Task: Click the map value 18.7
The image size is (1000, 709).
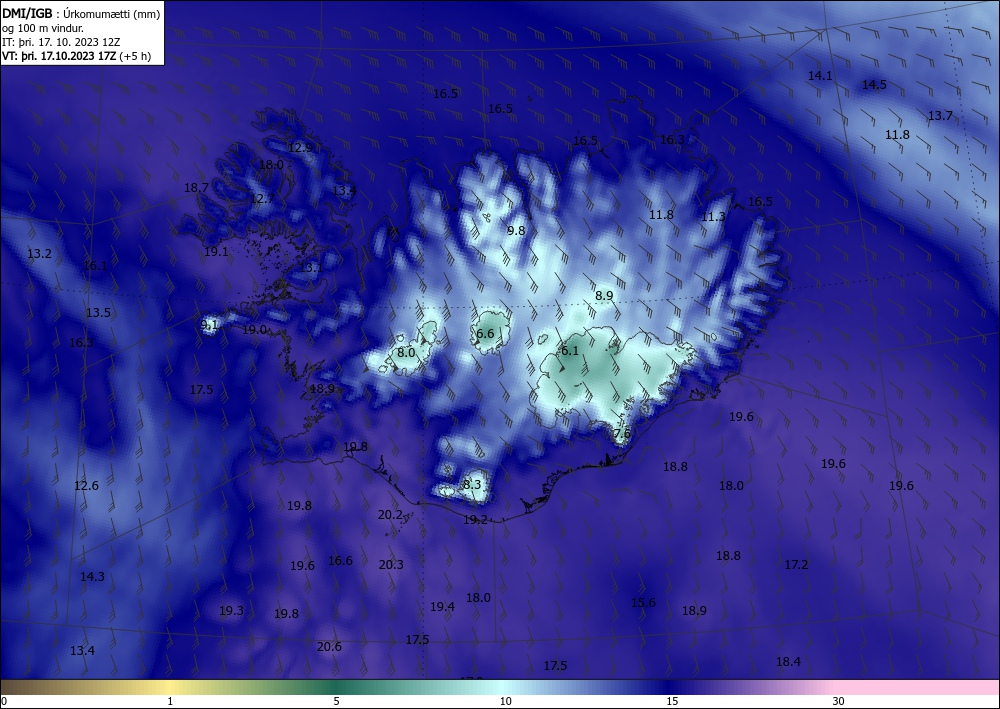Action: coord(196,187)
